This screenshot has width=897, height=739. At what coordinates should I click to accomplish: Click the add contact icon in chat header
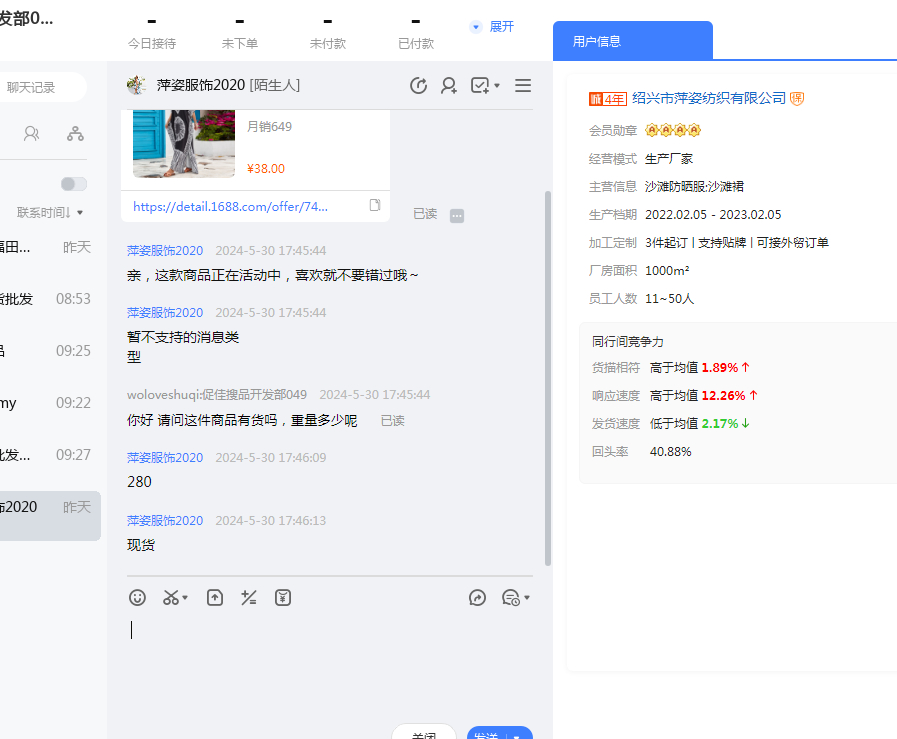pyautogui.click(x=449, y=86)
